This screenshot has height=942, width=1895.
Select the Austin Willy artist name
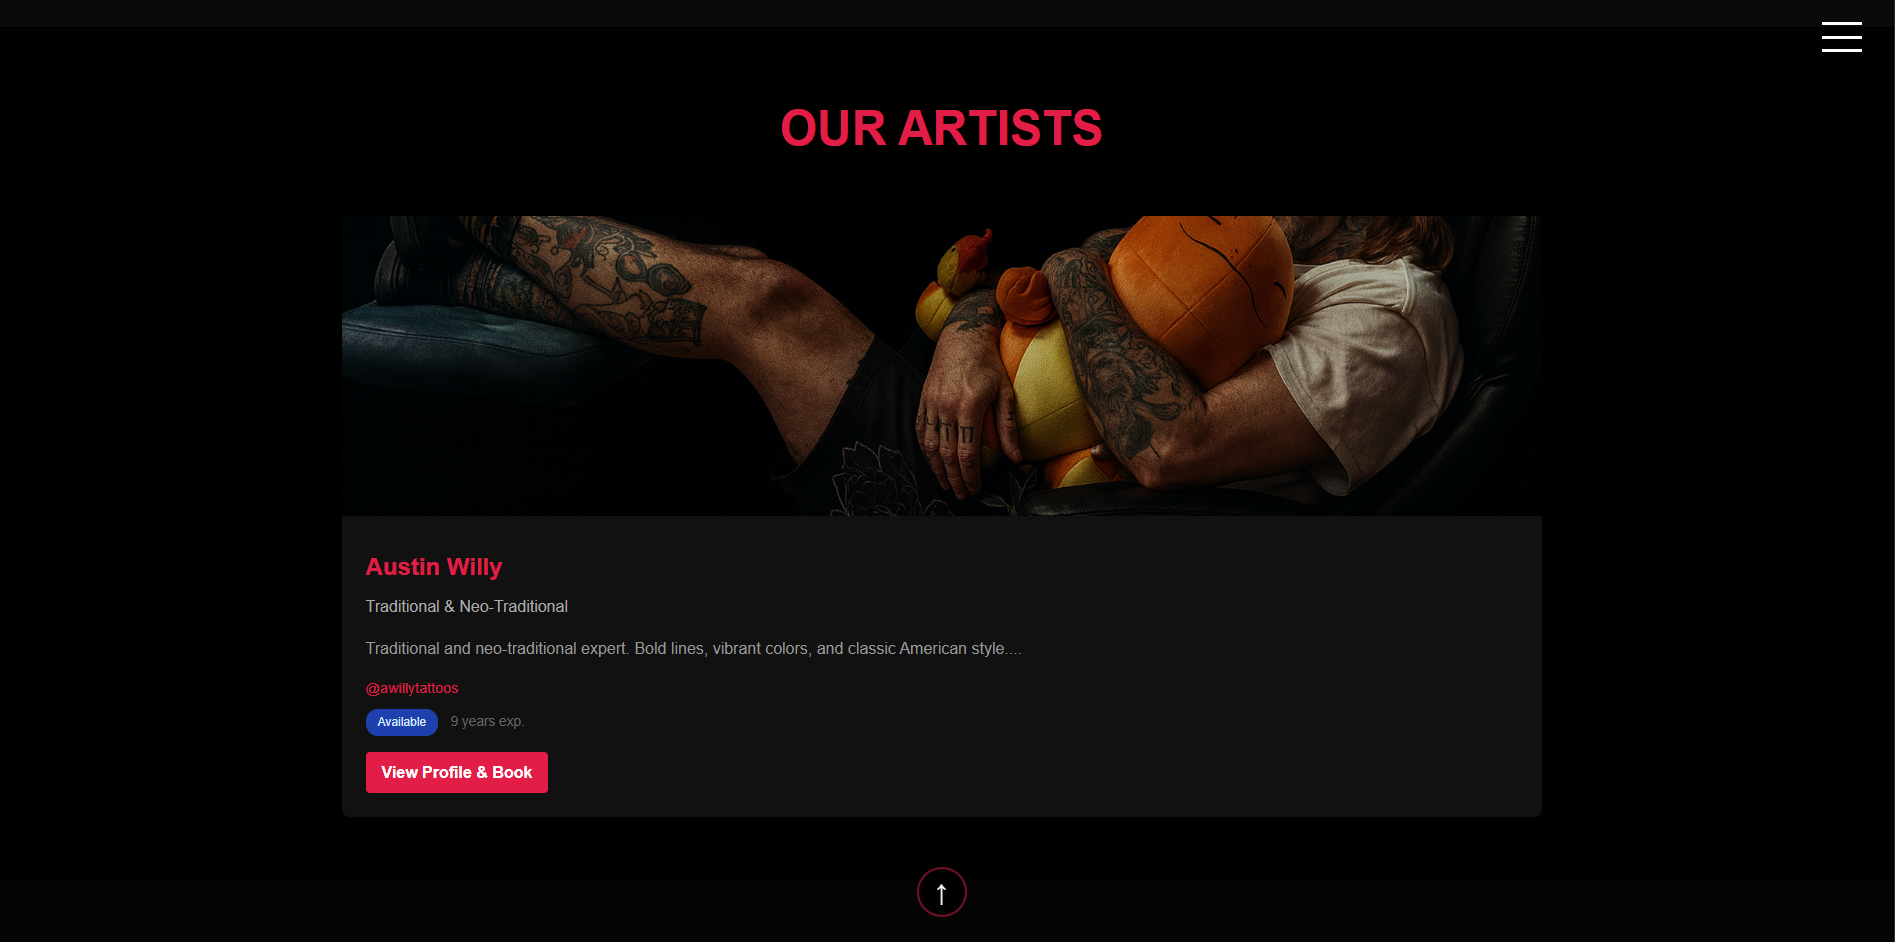(434, 567)
